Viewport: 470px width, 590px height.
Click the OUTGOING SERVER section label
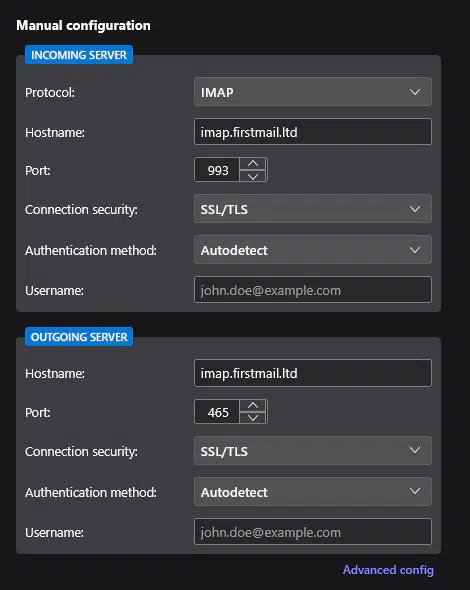click(x=79, y=337)
